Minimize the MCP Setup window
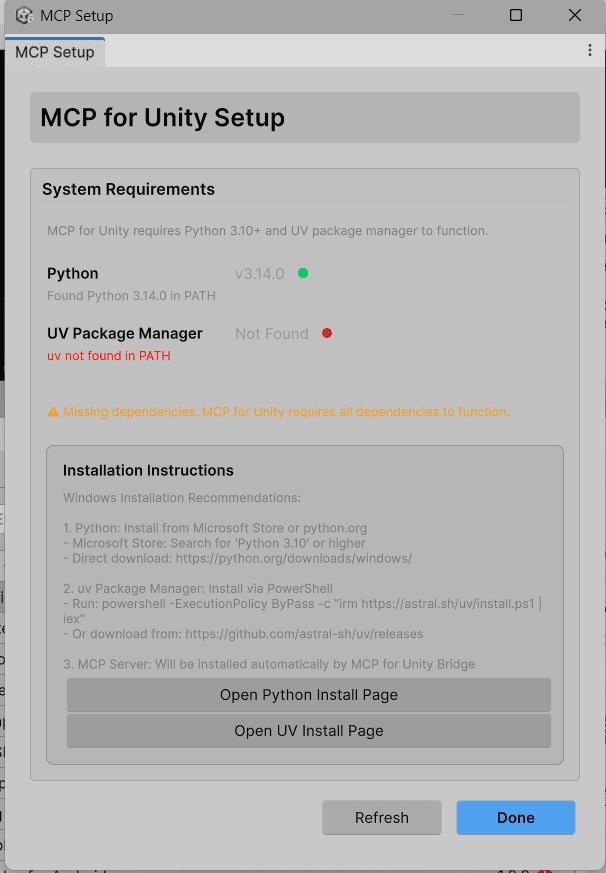606x873 pixels. [x=458, y=16]
